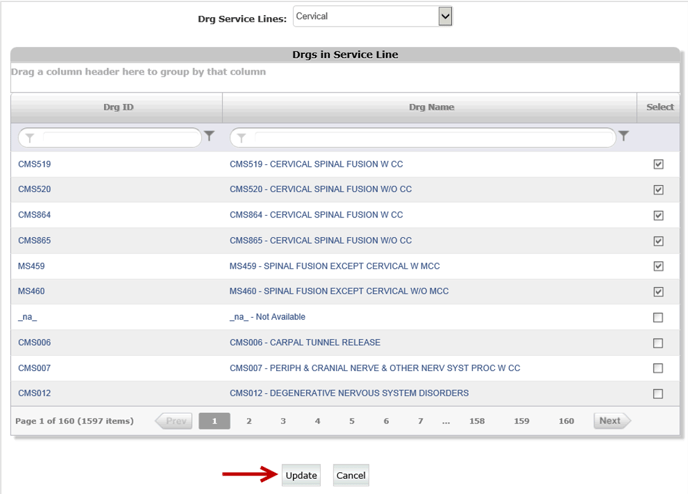Click 'CMS519 - CERVICAL SPINAL FUSION W CC'
Screen dimensions: 688x494
pos(316,164)
